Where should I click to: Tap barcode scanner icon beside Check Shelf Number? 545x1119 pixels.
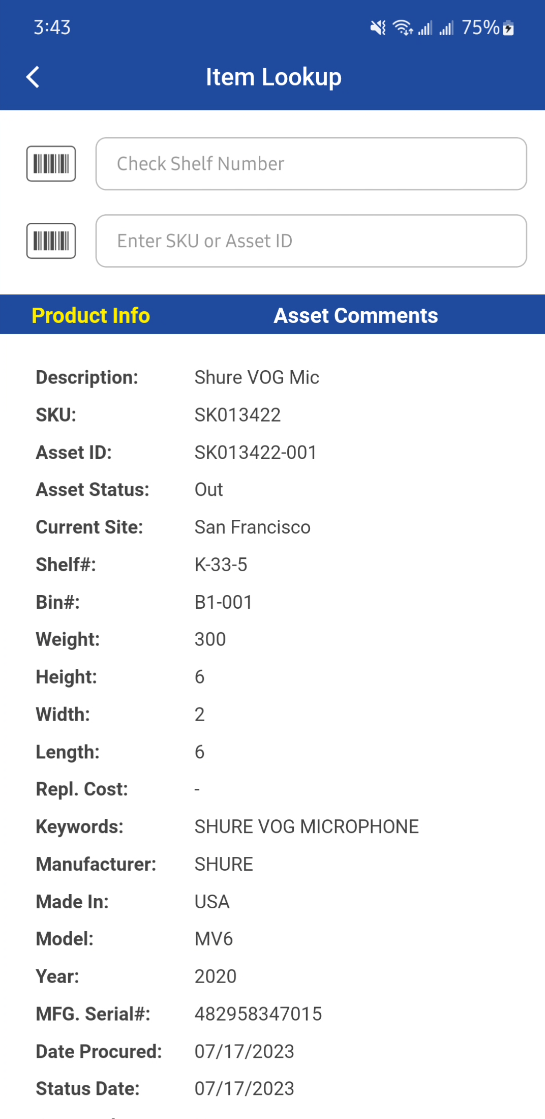[51, 164]
